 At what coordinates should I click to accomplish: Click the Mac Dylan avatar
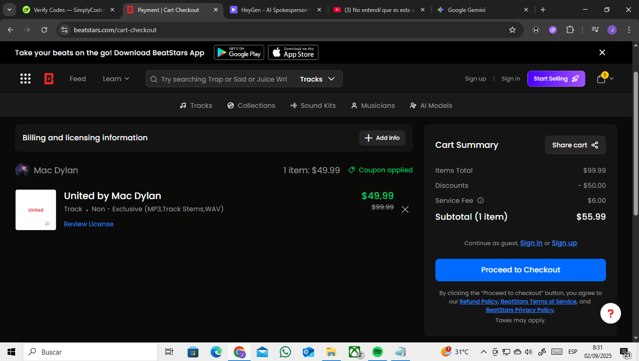click(x=22, y=170)
